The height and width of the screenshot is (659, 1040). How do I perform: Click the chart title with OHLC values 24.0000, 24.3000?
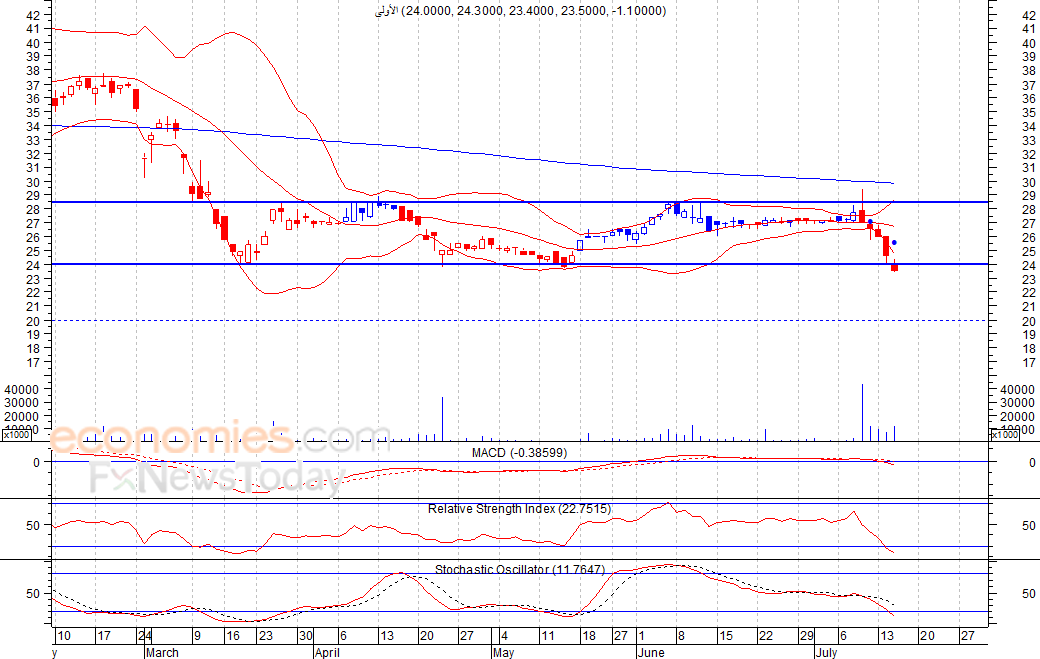(x=521, y=11)
